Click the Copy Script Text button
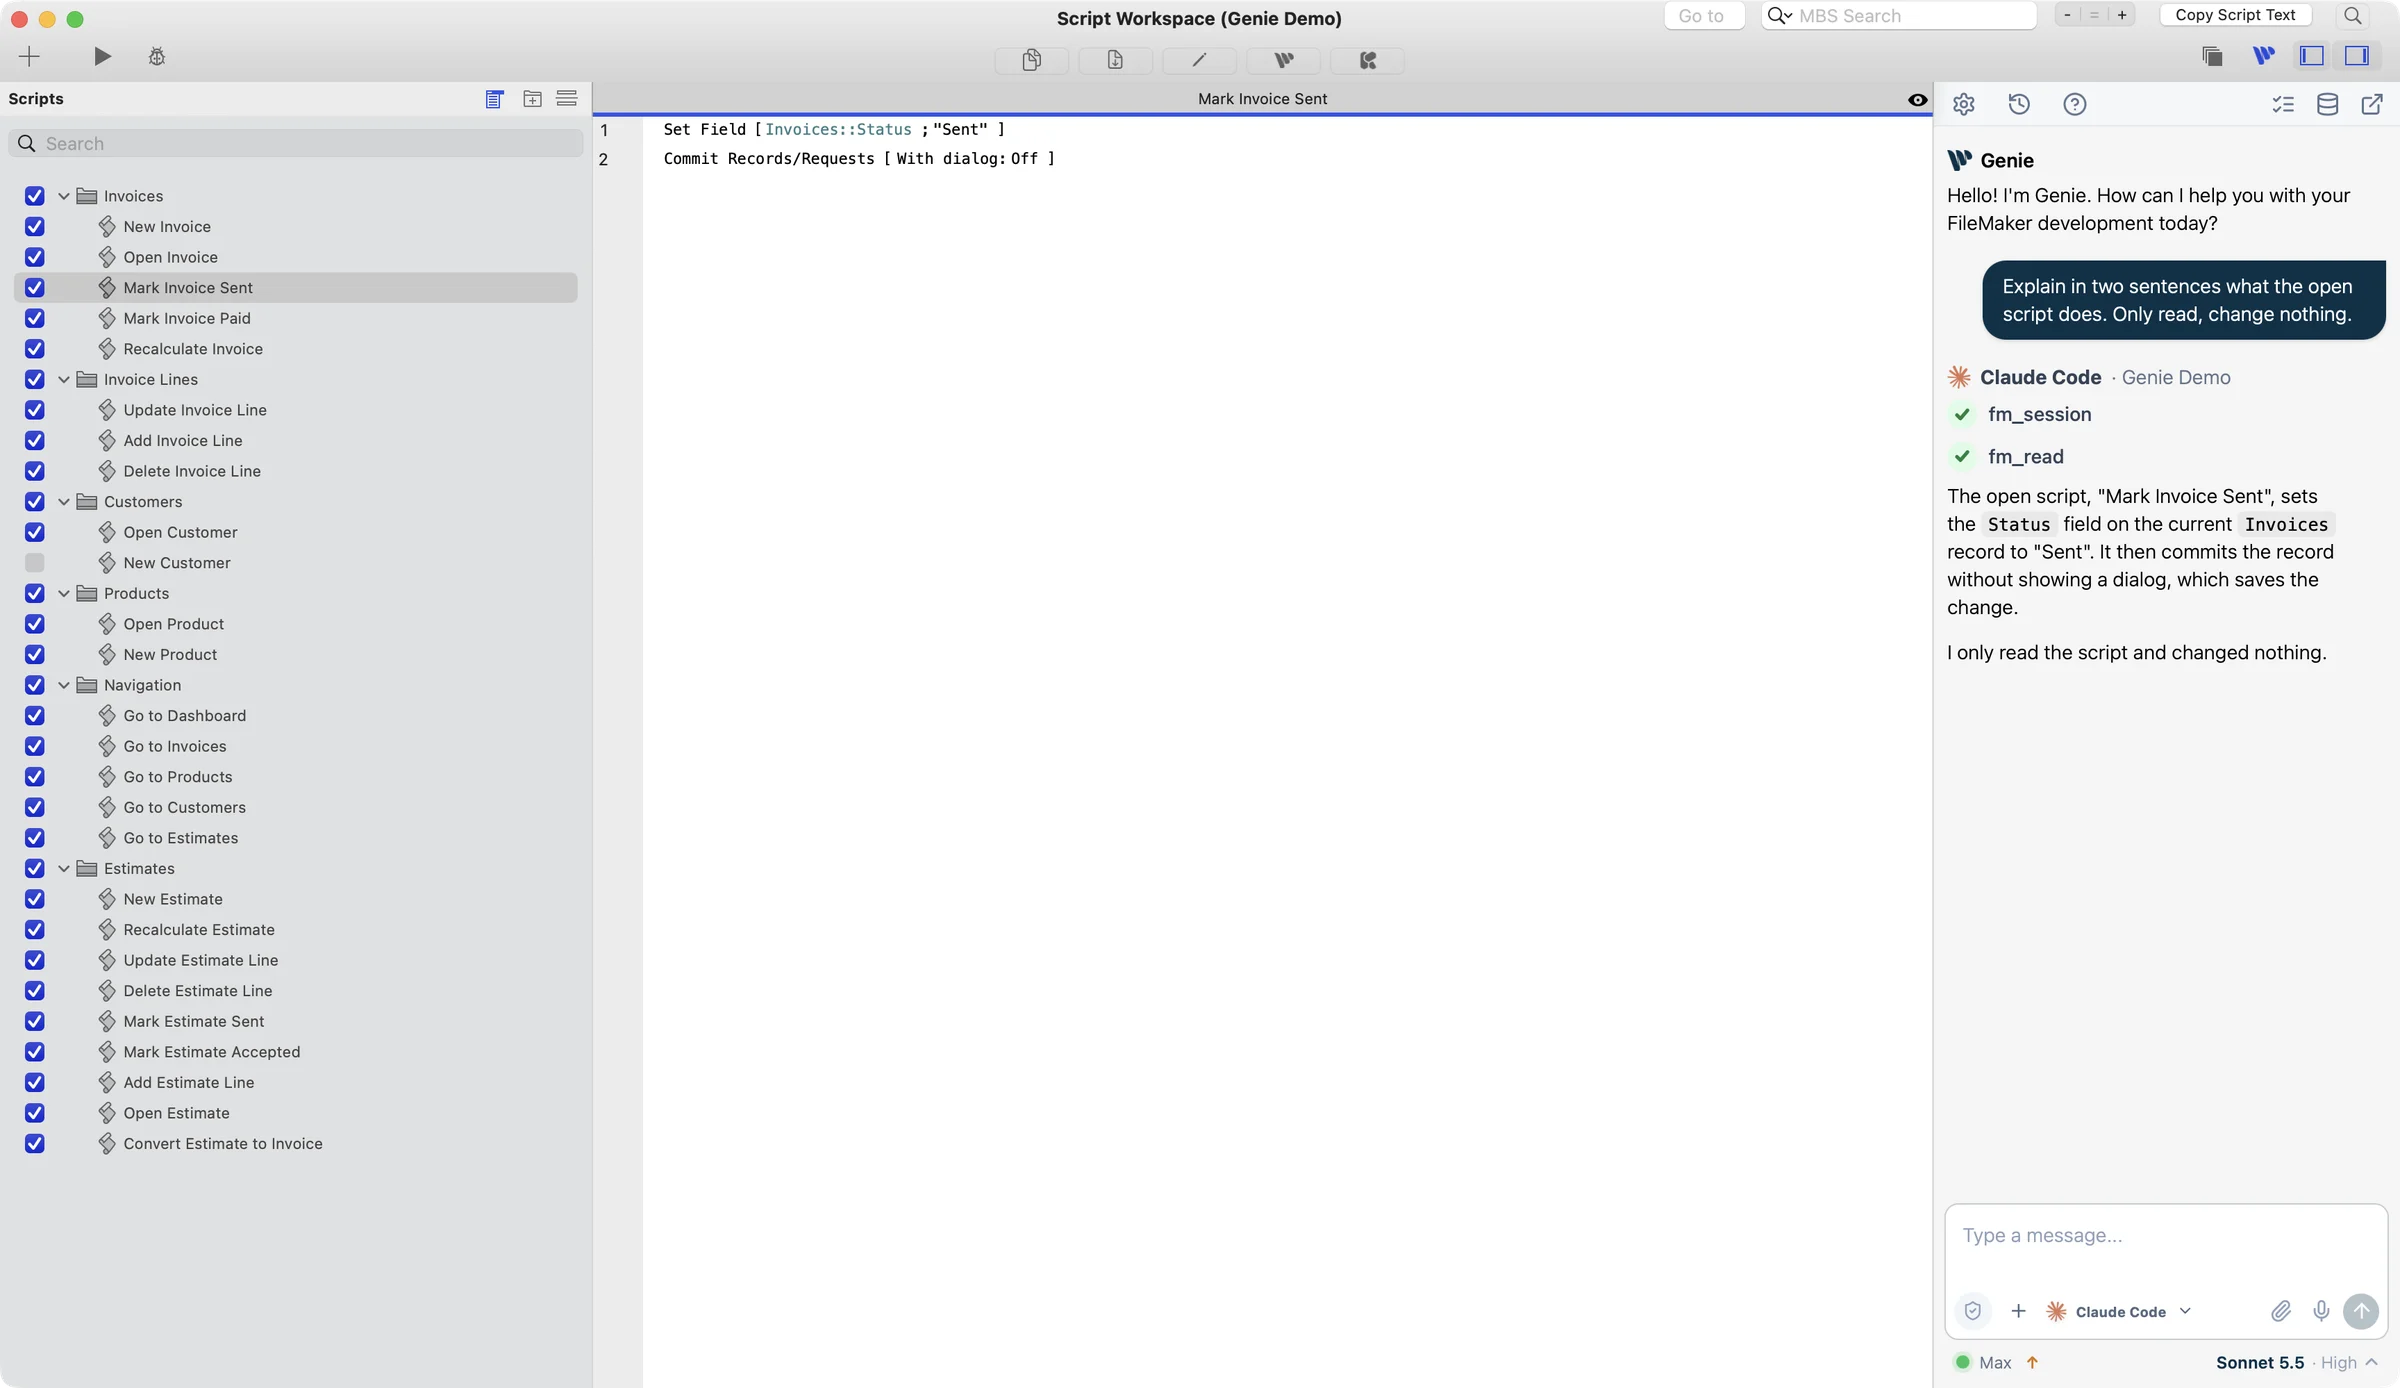 tap(2235, 15)
